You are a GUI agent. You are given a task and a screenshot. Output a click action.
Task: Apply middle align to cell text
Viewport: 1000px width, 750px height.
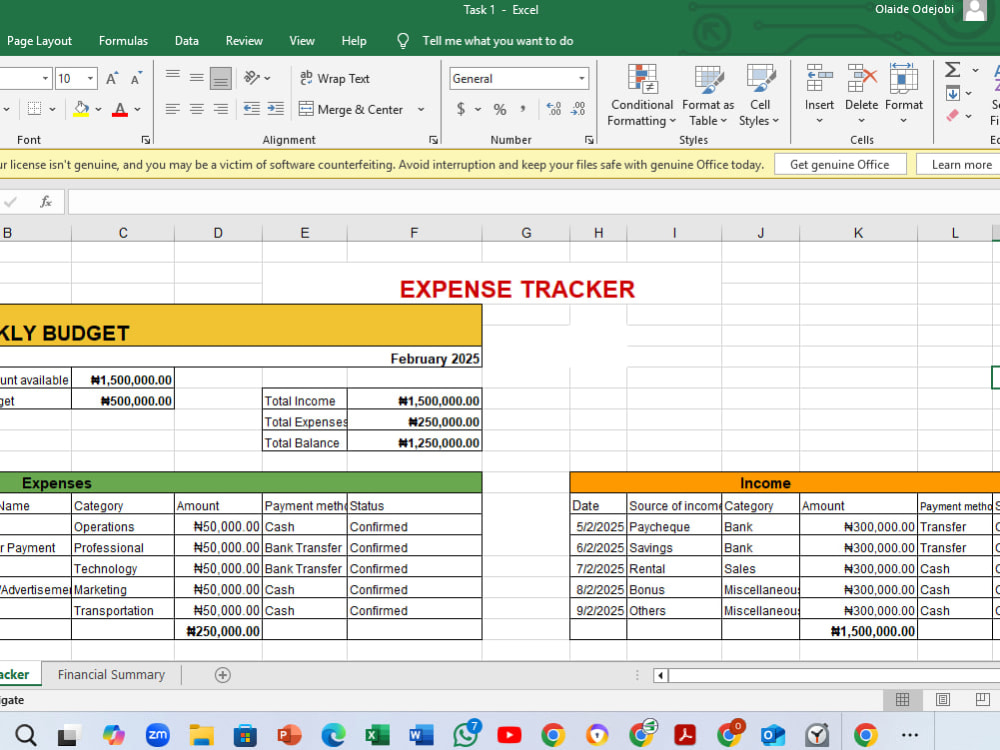click(196, 78)
